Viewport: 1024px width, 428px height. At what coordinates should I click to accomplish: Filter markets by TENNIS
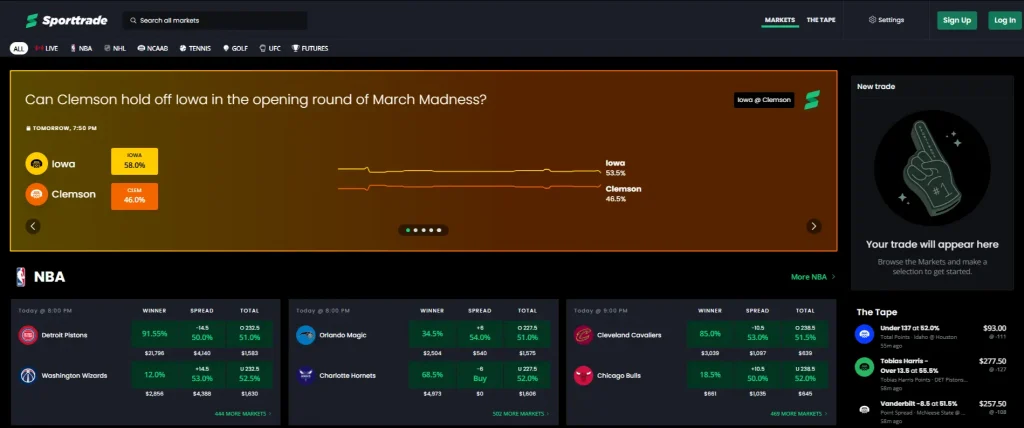pyautogui.click(x=195, y=48)
